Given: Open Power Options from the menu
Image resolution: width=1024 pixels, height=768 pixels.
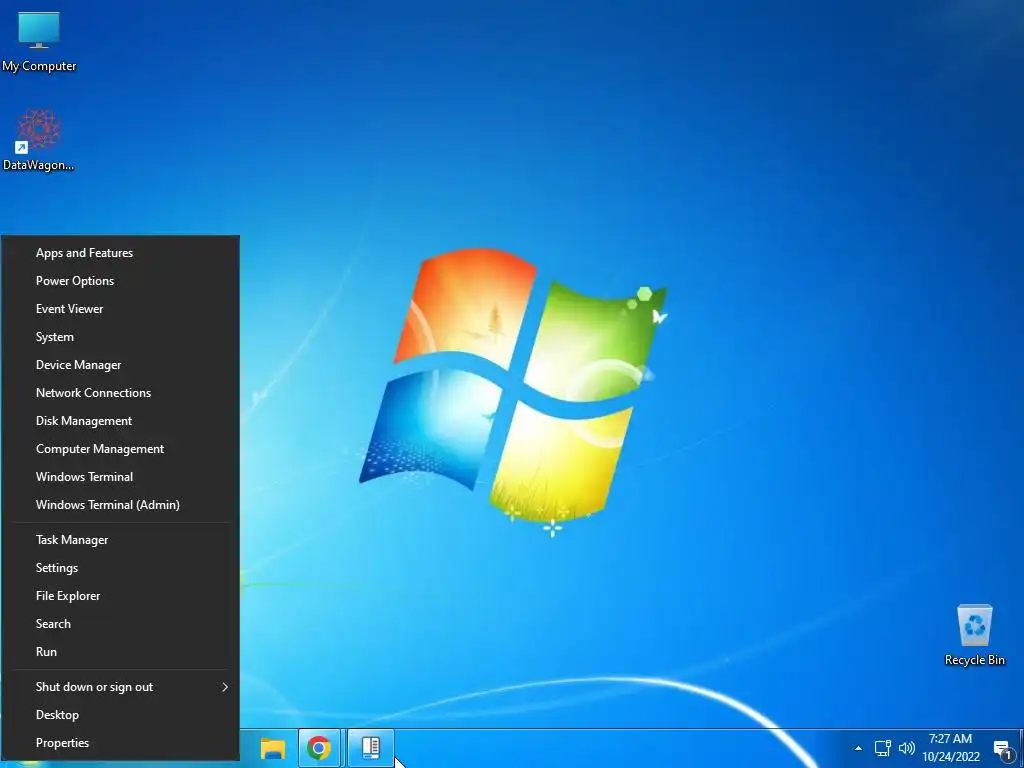Looking at the screenshot, I should pyautogui.click(x=121, y=281).
